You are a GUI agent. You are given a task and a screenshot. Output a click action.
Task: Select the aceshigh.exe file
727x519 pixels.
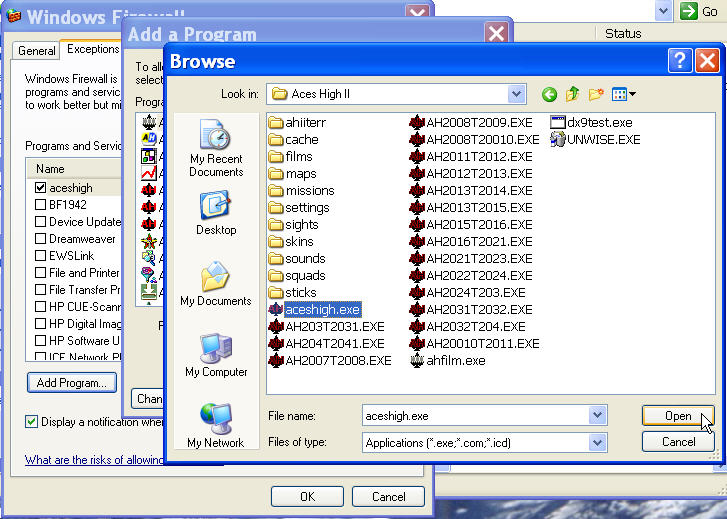[315, 310]
